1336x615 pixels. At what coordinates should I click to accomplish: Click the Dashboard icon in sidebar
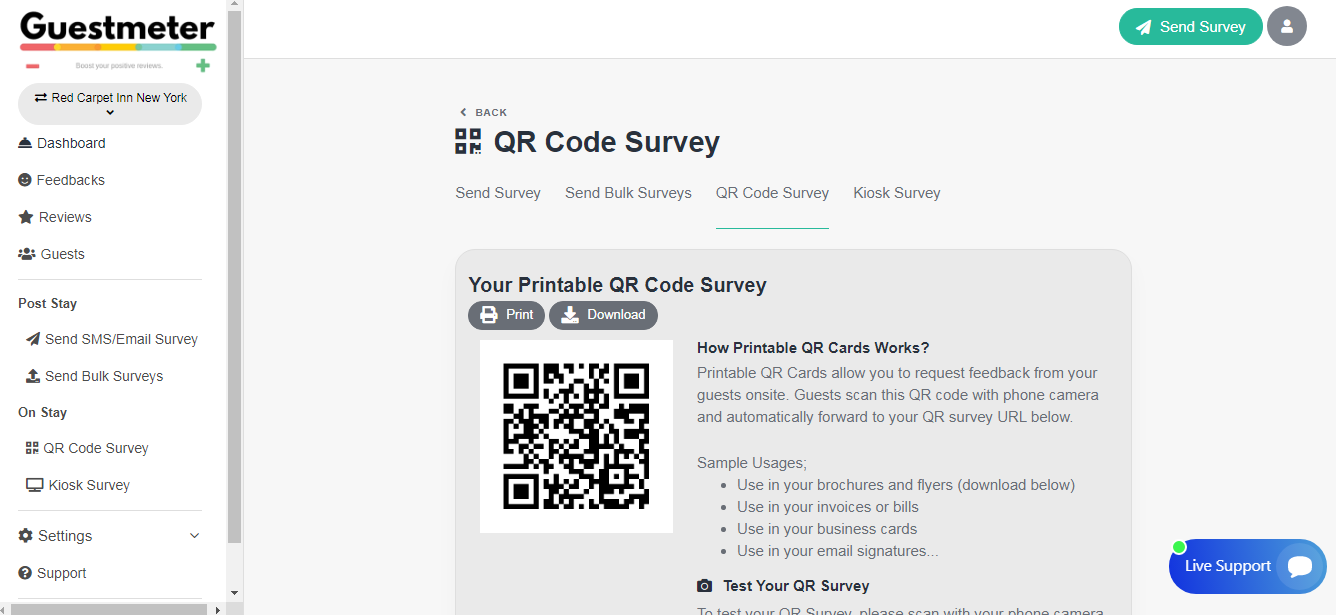point(26,143)
